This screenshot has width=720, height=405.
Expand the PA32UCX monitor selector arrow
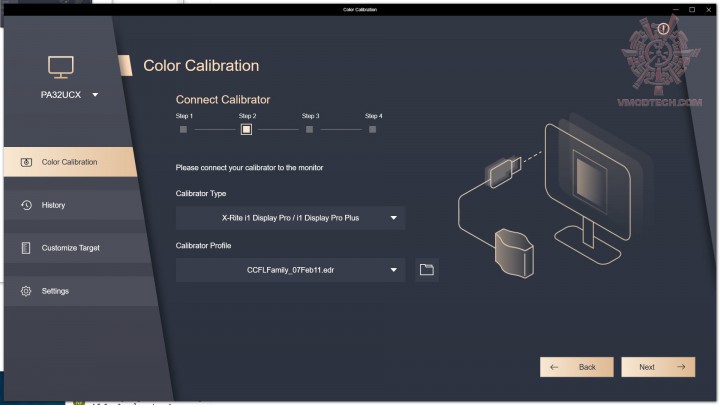click(x=95, y=95)
